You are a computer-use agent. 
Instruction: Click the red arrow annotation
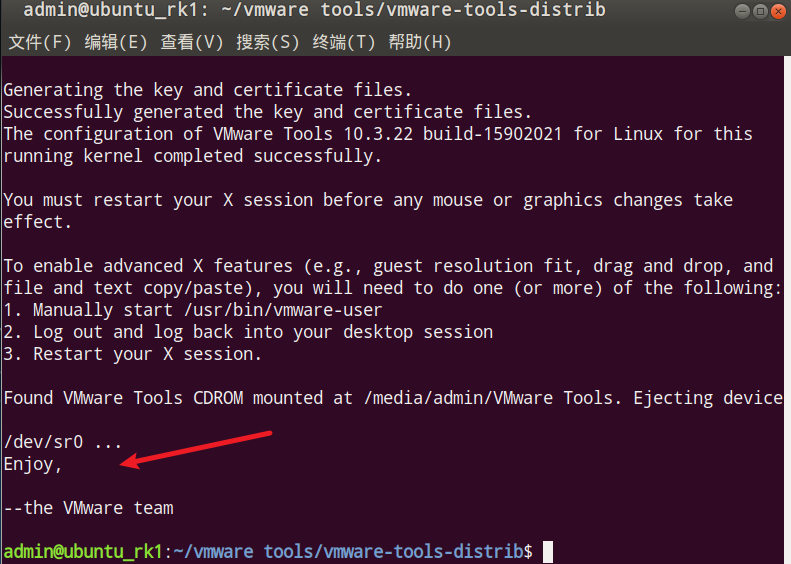click(197, 448)
